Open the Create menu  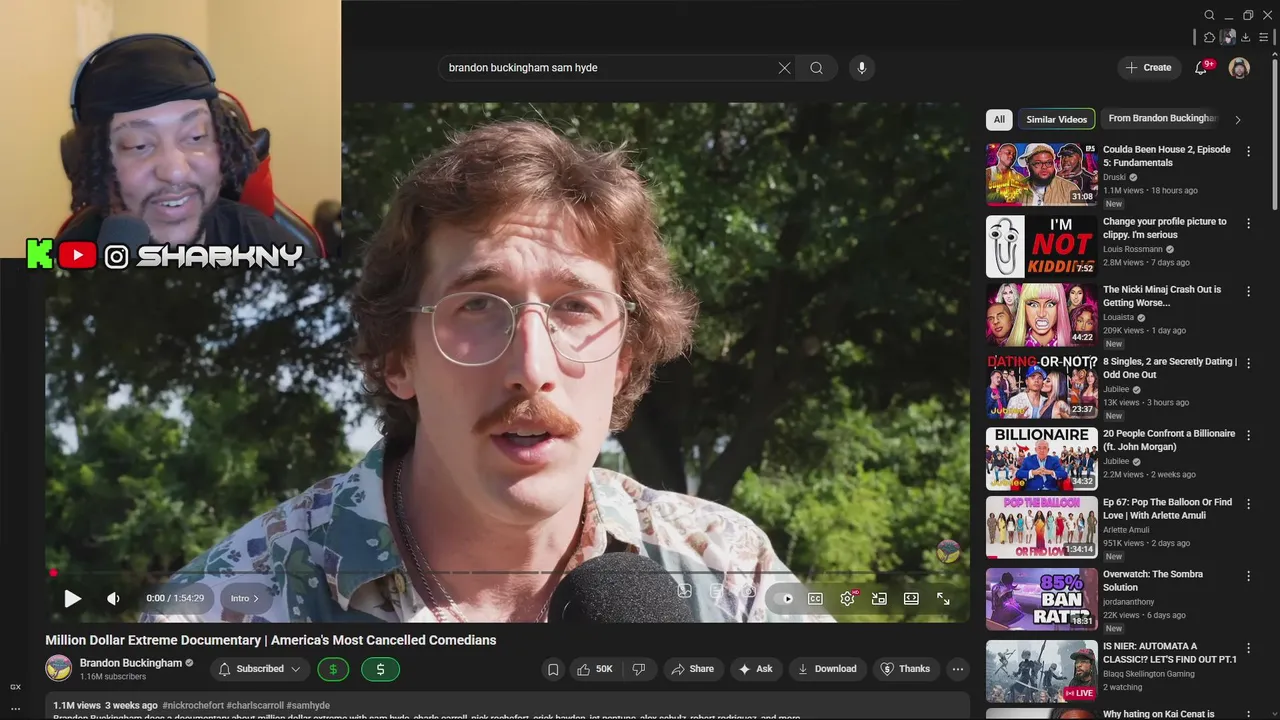[1148, 67]
